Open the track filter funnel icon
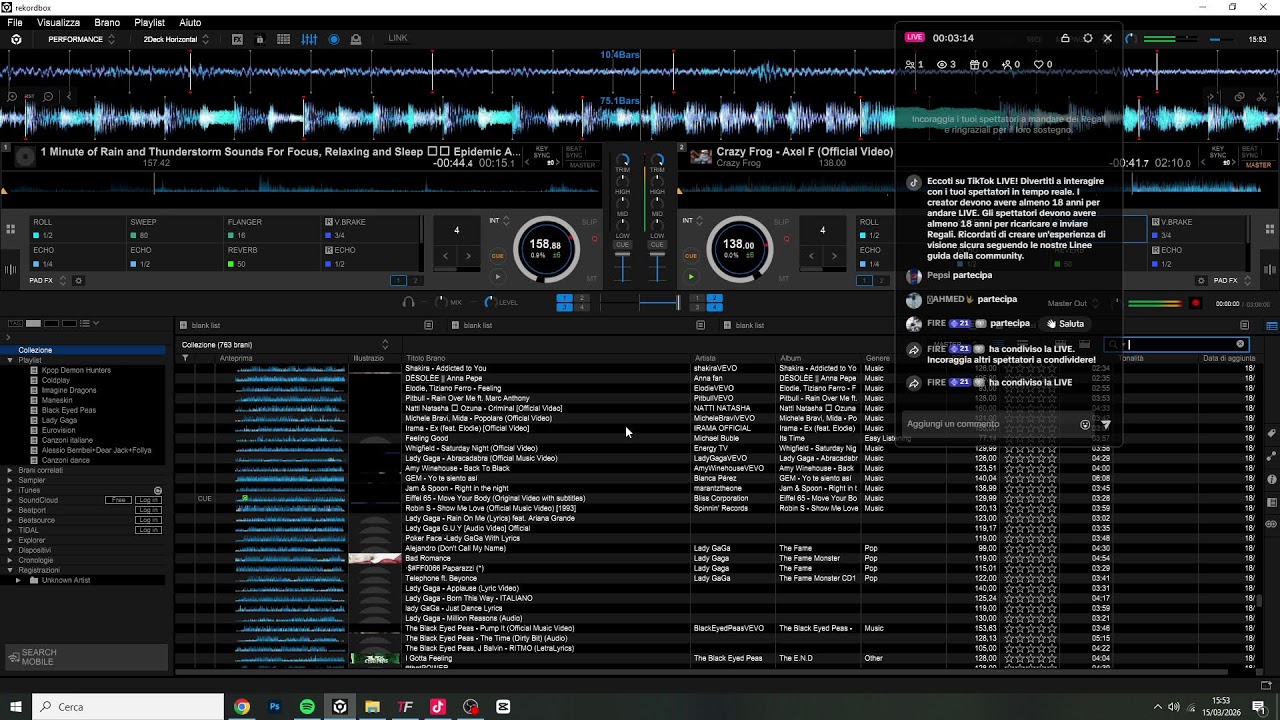The height and width of the screenshot is (720, 1280). click(x=185, y=358)
